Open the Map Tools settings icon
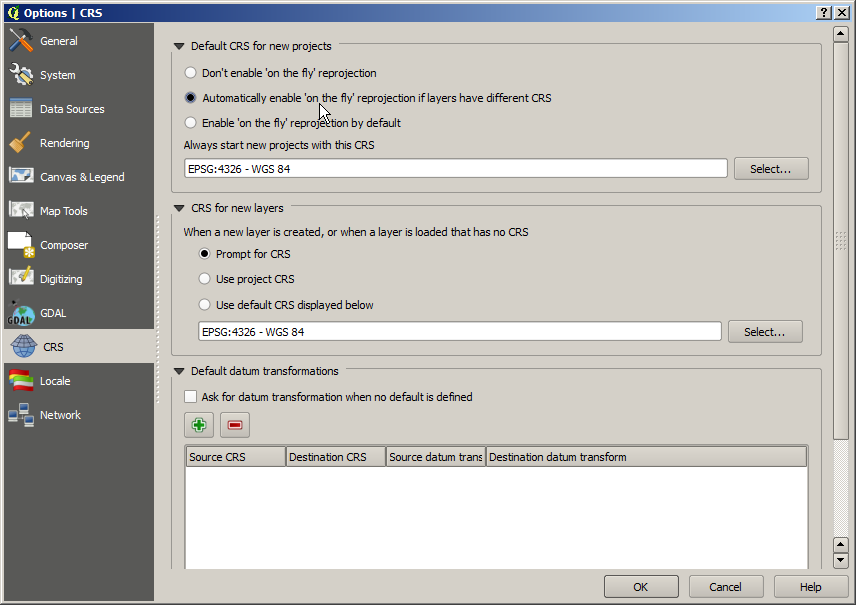856x605 pixels. (22, 210)
